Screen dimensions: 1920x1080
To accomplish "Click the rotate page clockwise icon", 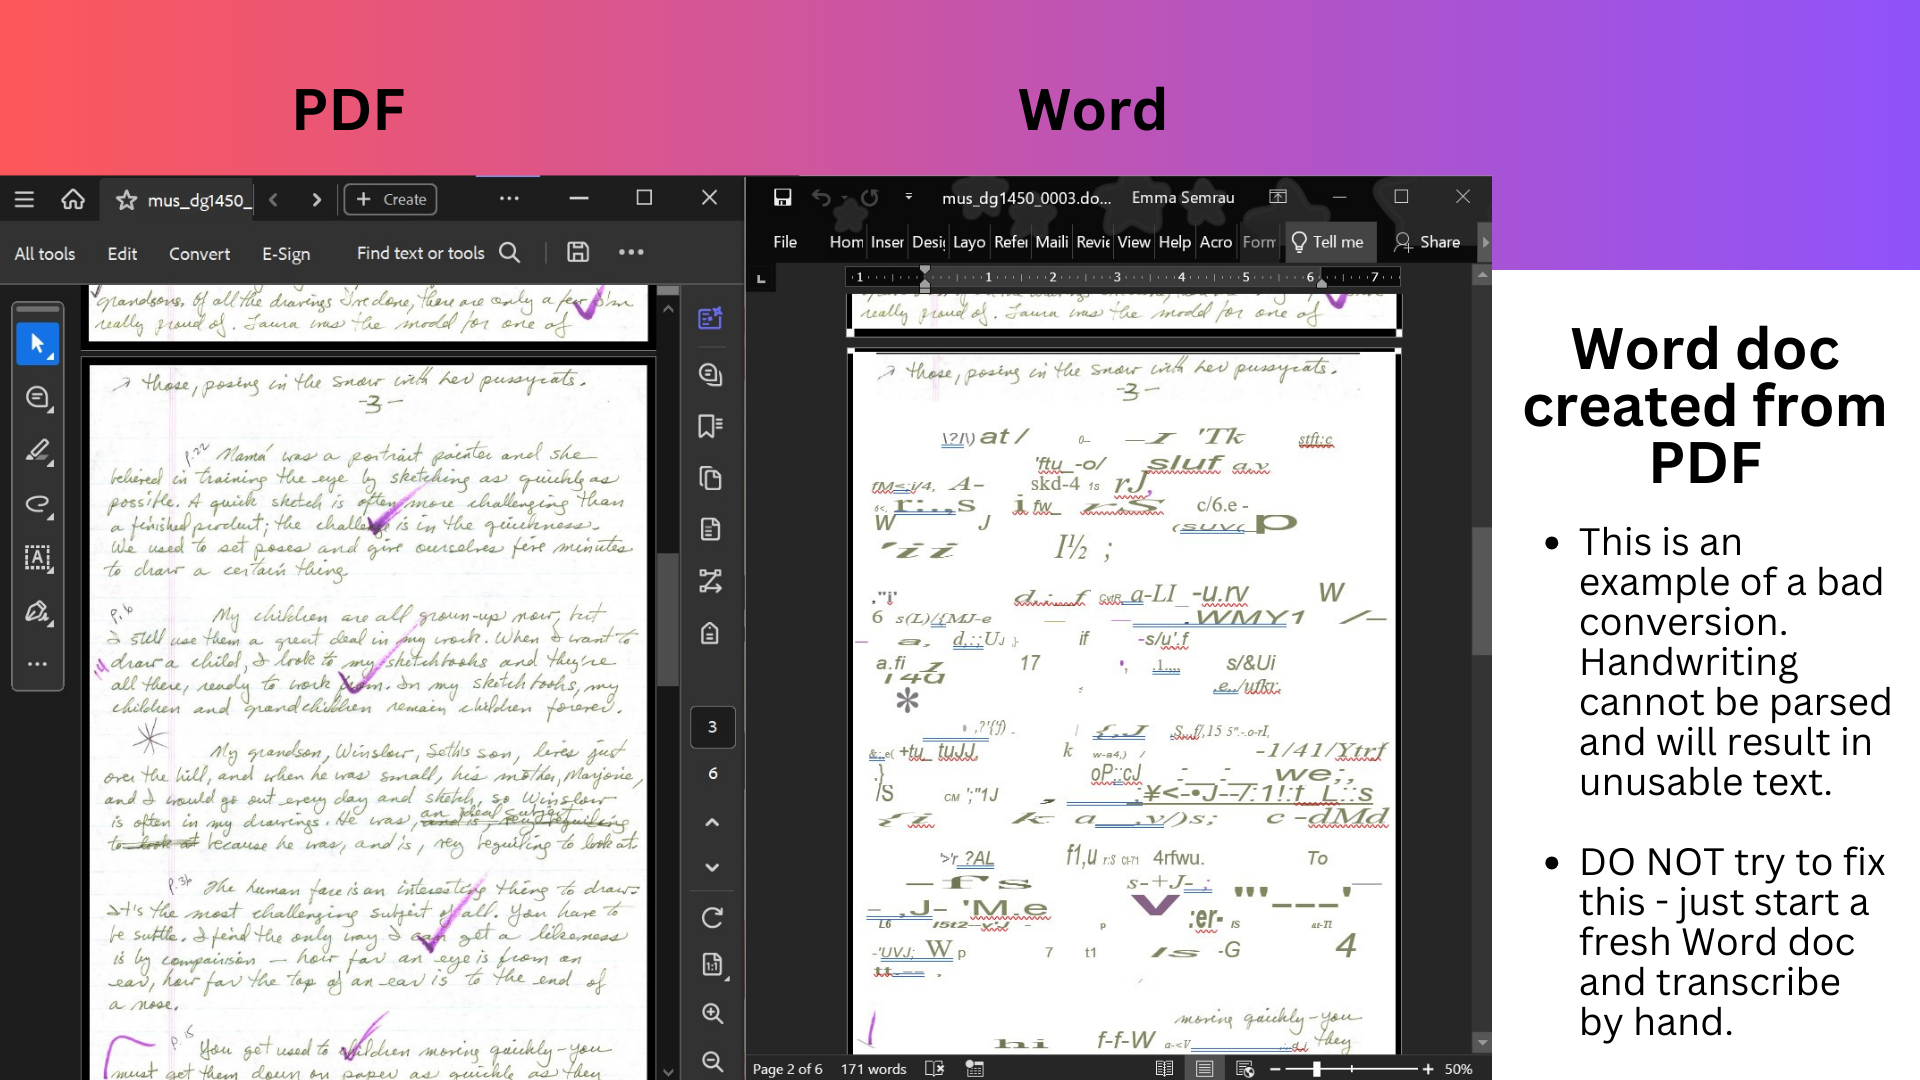I will coord(712,917).
